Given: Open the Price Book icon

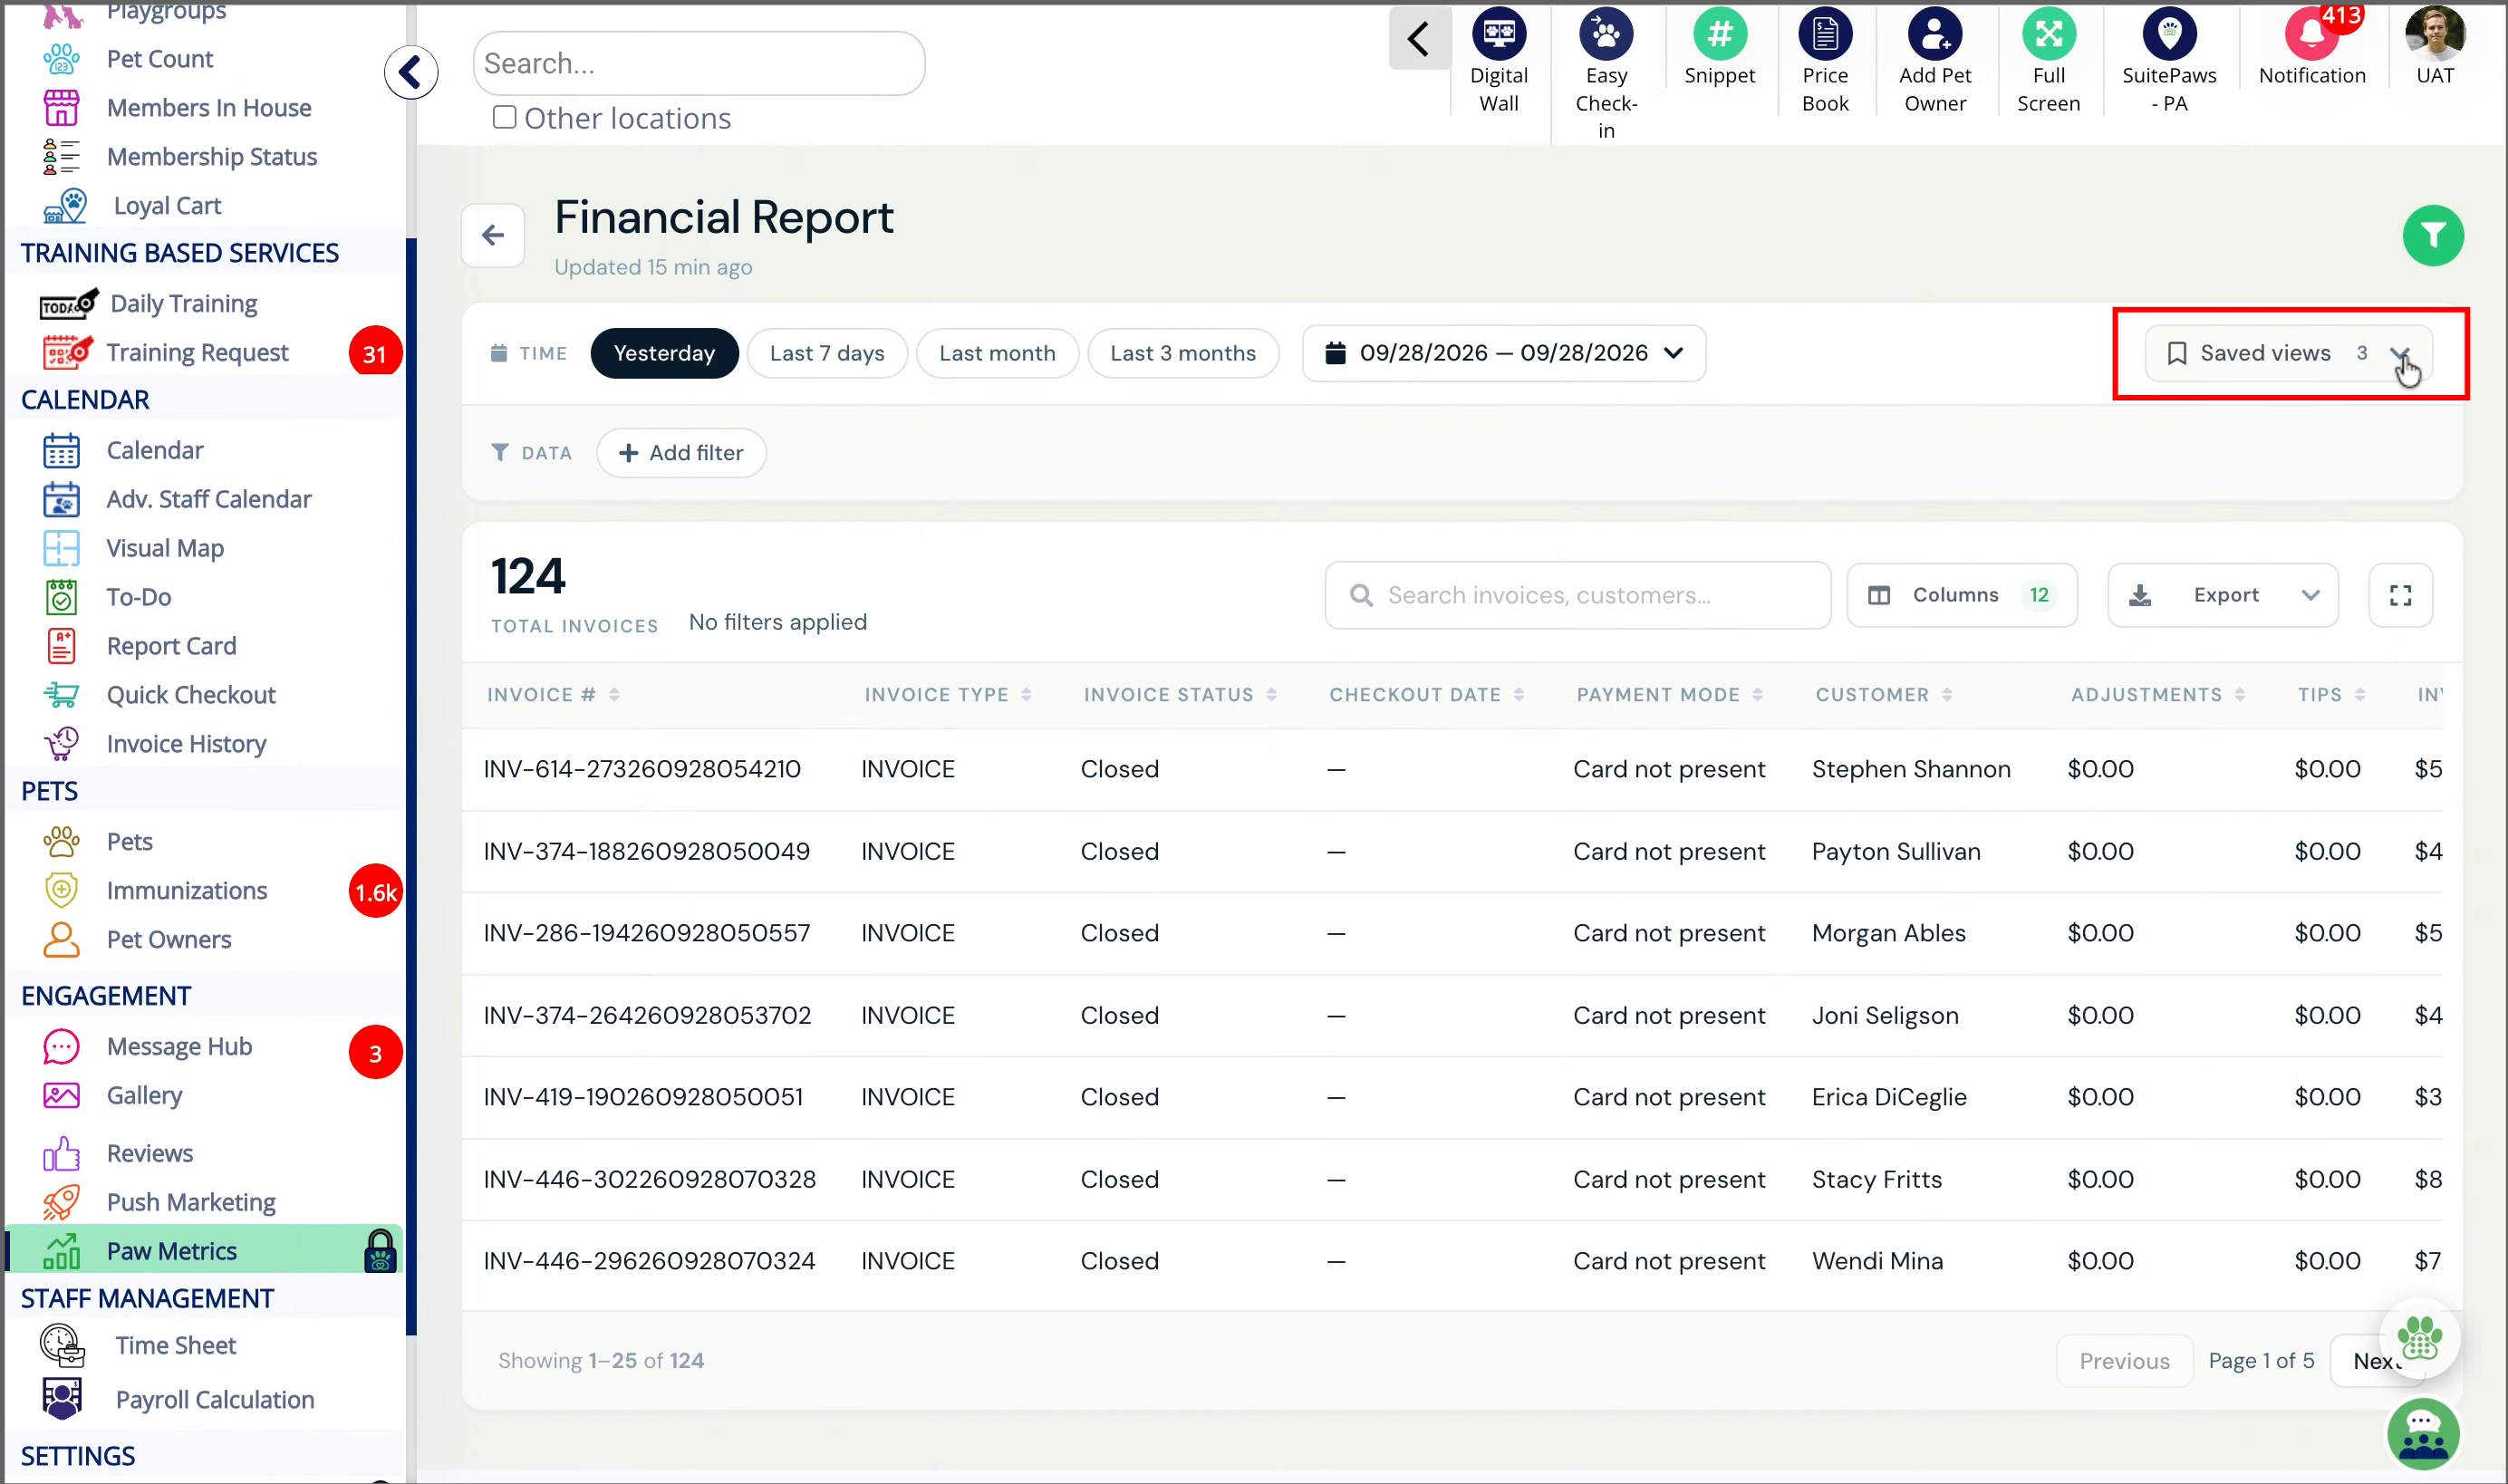Looking at the screenshot, I should click(x=1825, y=34).
